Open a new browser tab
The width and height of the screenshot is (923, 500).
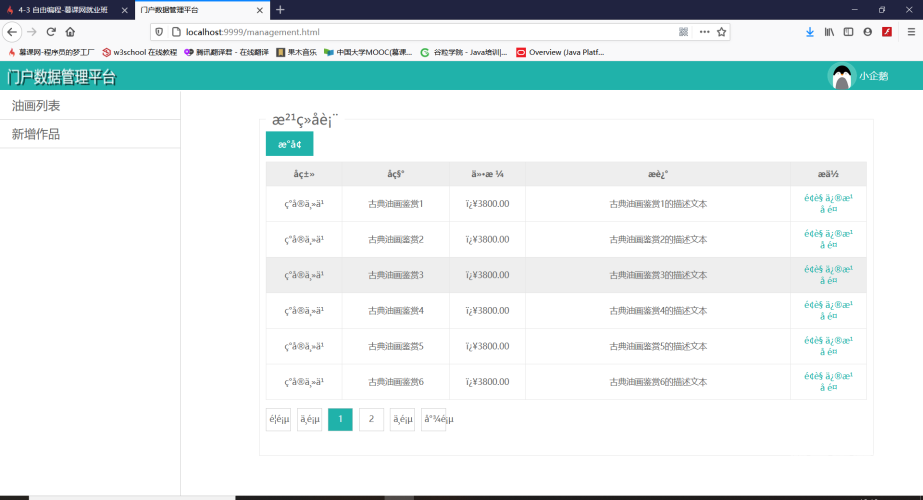click(280, 10)
